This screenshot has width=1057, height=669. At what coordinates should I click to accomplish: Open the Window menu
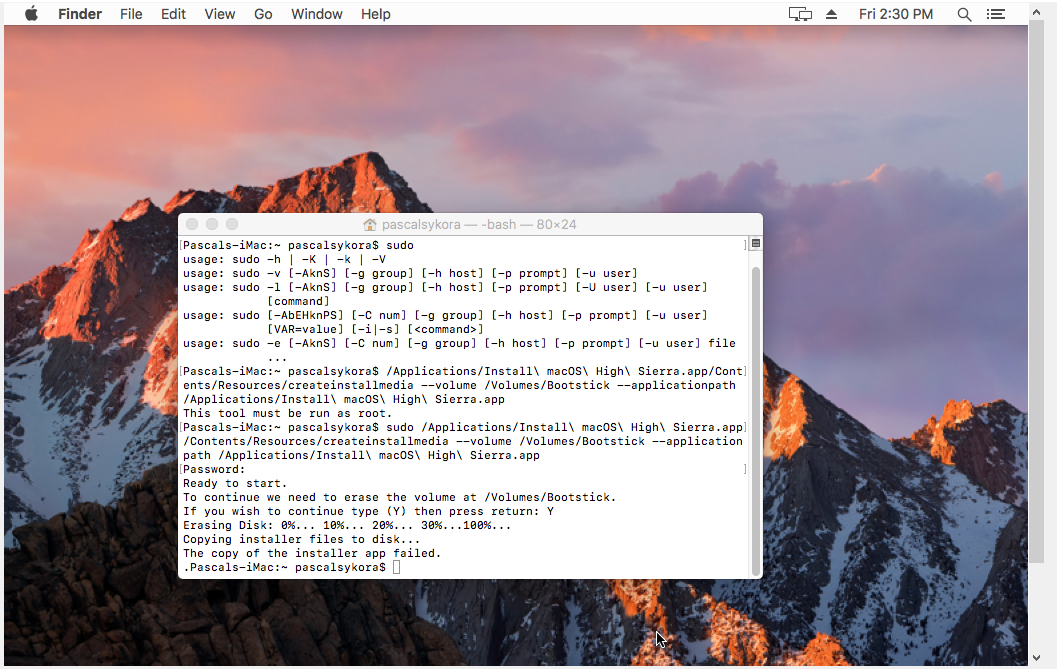point(316,14)
